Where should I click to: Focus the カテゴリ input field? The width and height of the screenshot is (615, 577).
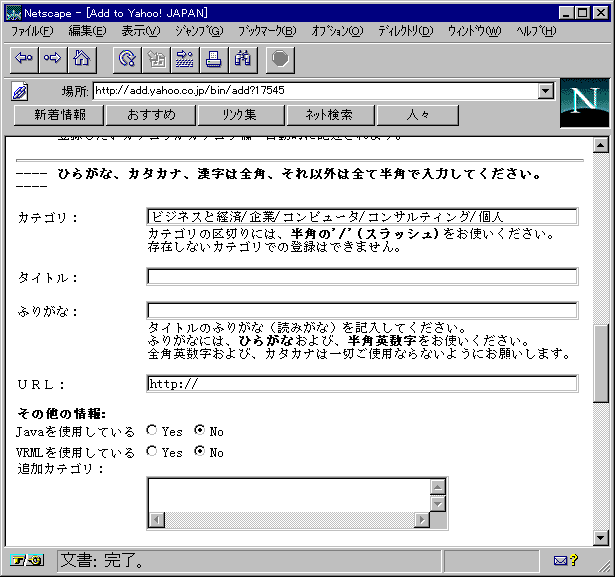[x=362, y=217]
